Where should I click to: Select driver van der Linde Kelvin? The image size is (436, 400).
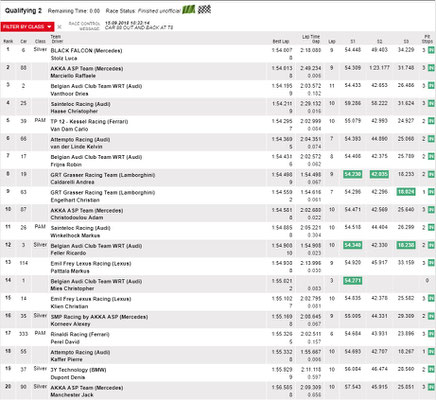(x=76, y=147)
